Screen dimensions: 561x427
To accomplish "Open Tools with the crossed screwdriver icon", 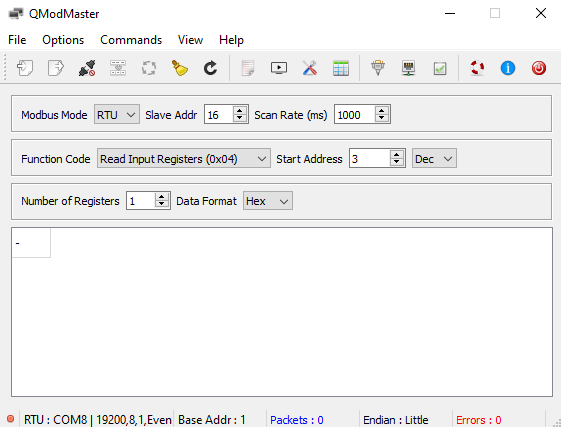I will coord(310,68).
